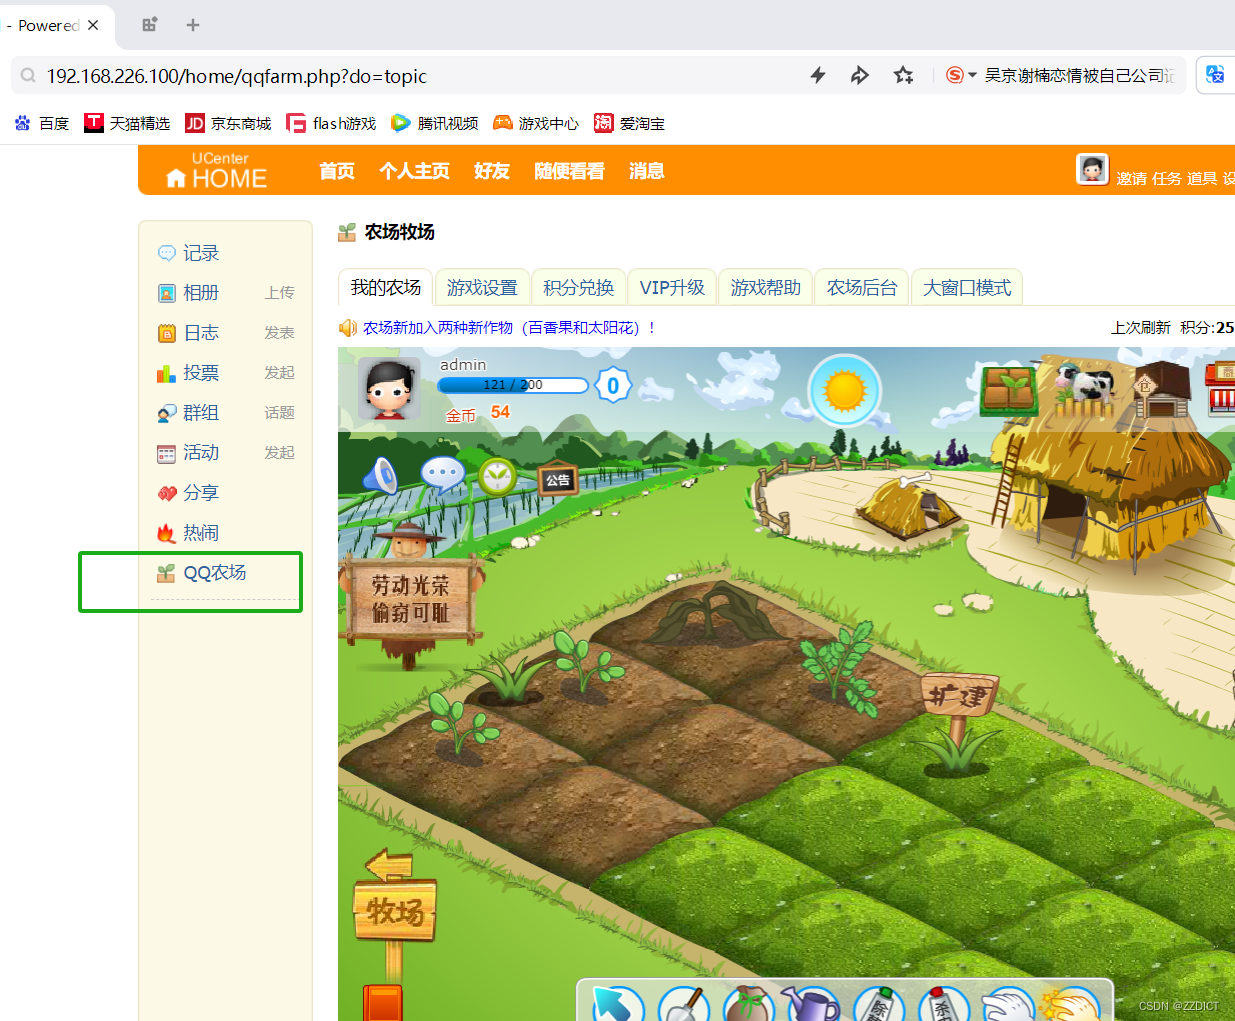Screen dimensions: 1235x1021
Task: Pick the seed bag tool
Action: tap(749, 1004)
